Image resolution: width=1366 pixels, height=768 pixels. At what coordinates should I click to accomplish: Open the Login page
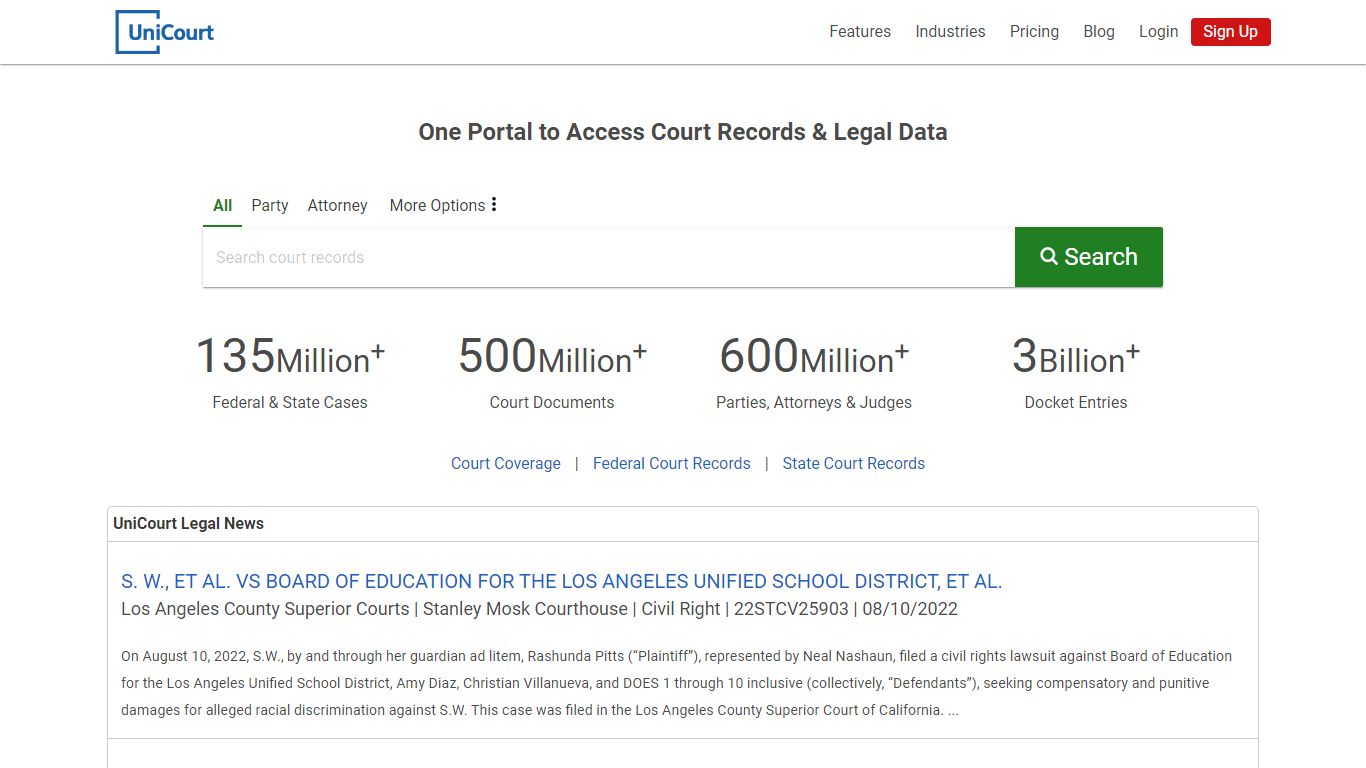[1158, 32]
